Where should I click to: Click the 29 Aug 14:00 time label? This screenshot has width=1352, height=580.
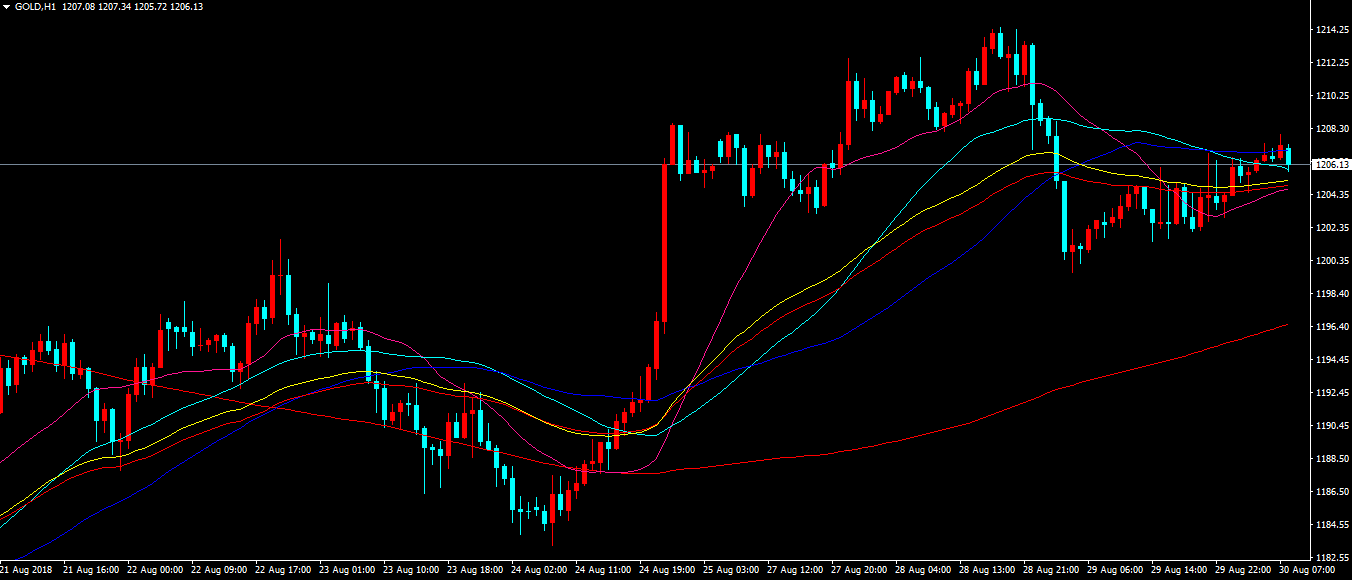(x=1179, y=570)
